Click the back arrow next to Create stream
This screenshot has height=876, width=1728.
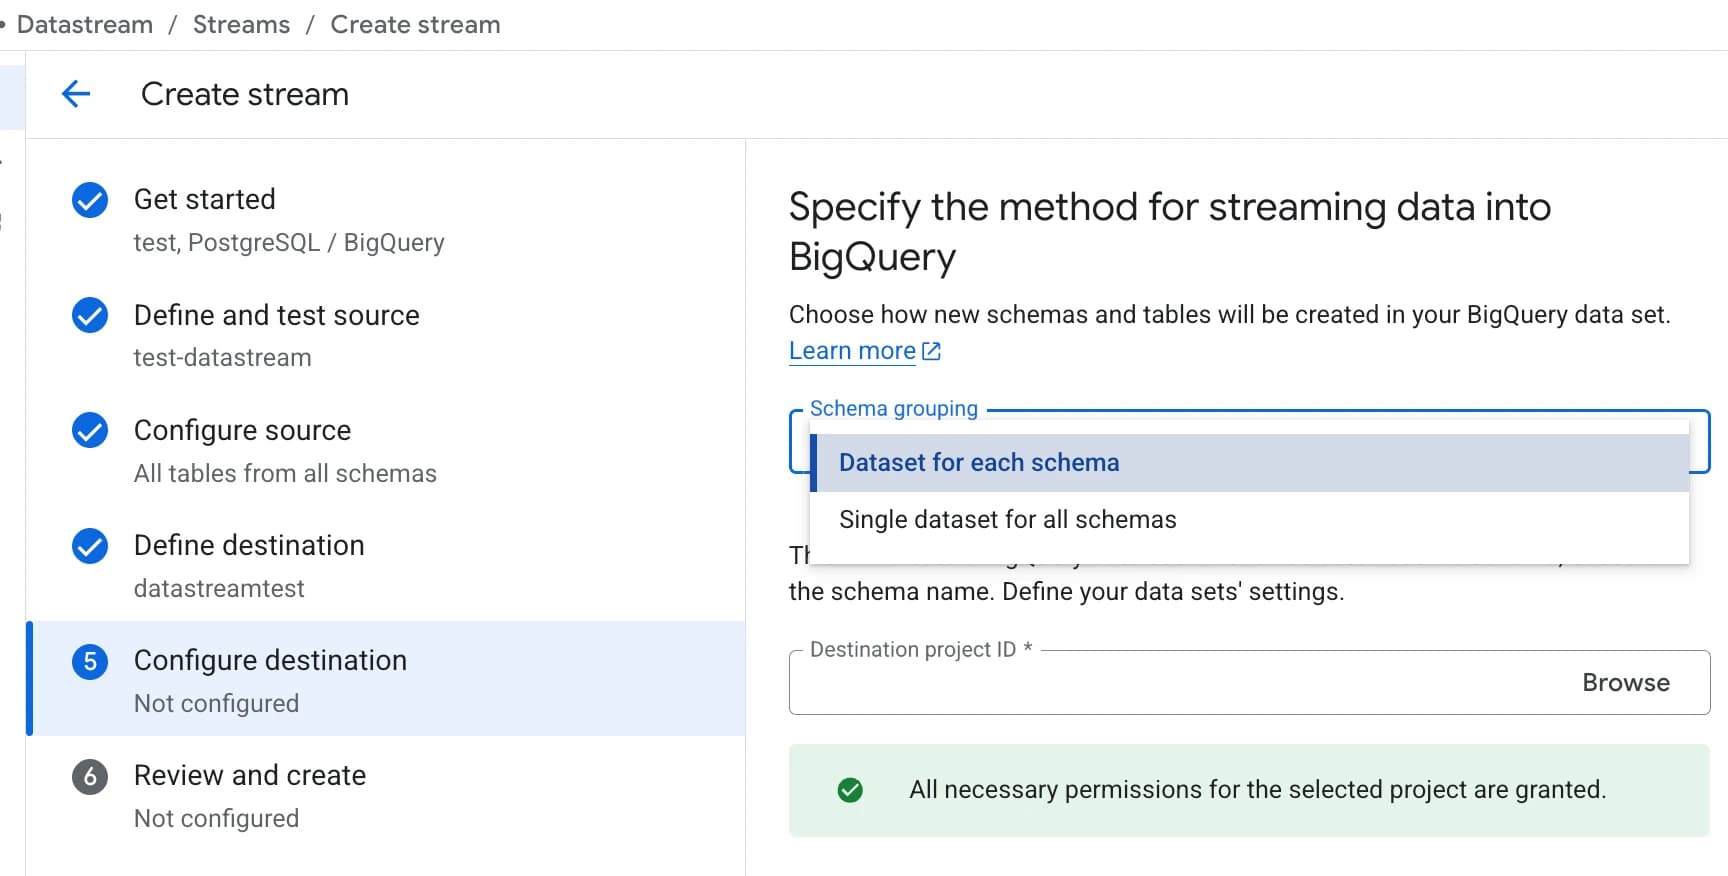click(x=75, y=93)
